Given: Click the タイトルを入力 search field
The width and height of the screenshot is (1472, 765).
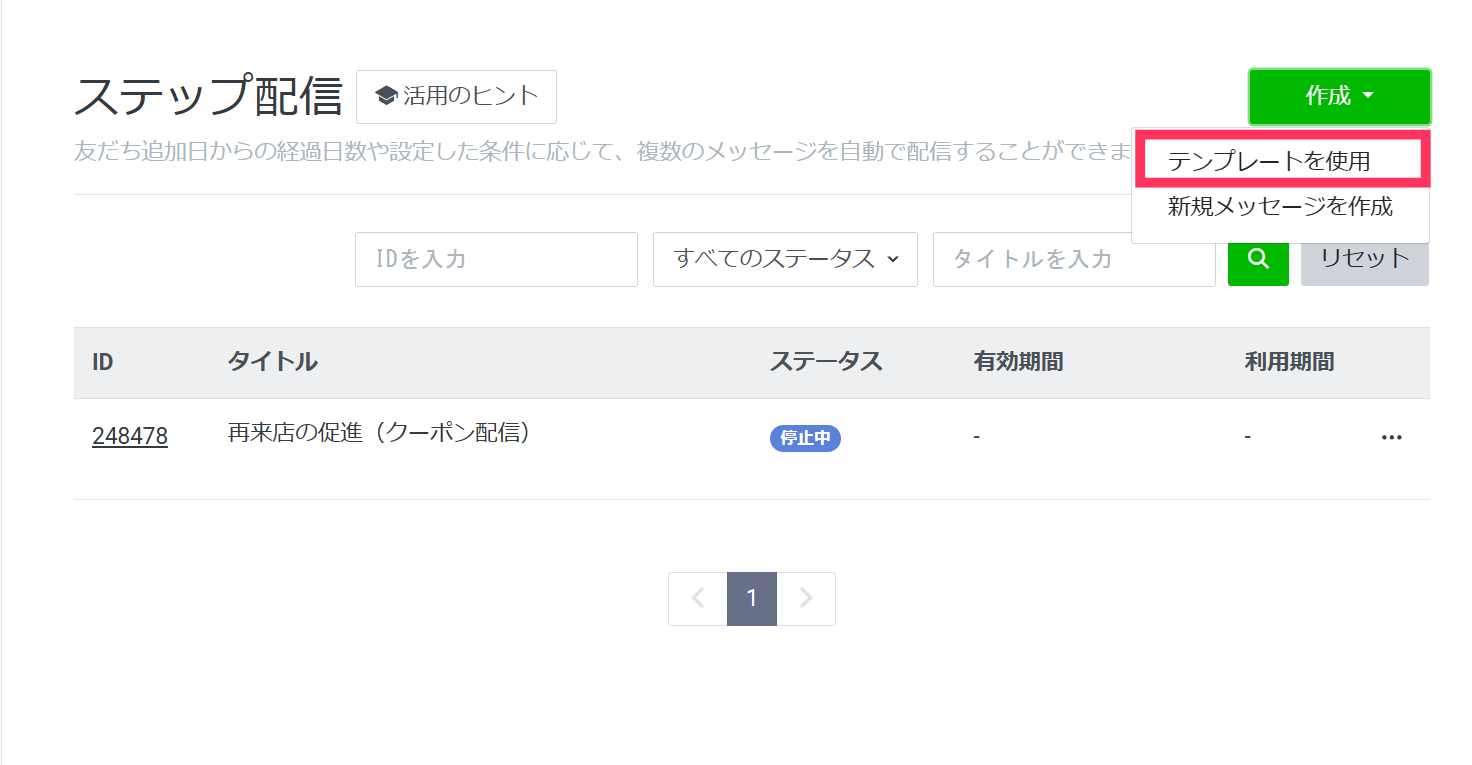Looking at the screenshot, I should (x=1074, y=259).
